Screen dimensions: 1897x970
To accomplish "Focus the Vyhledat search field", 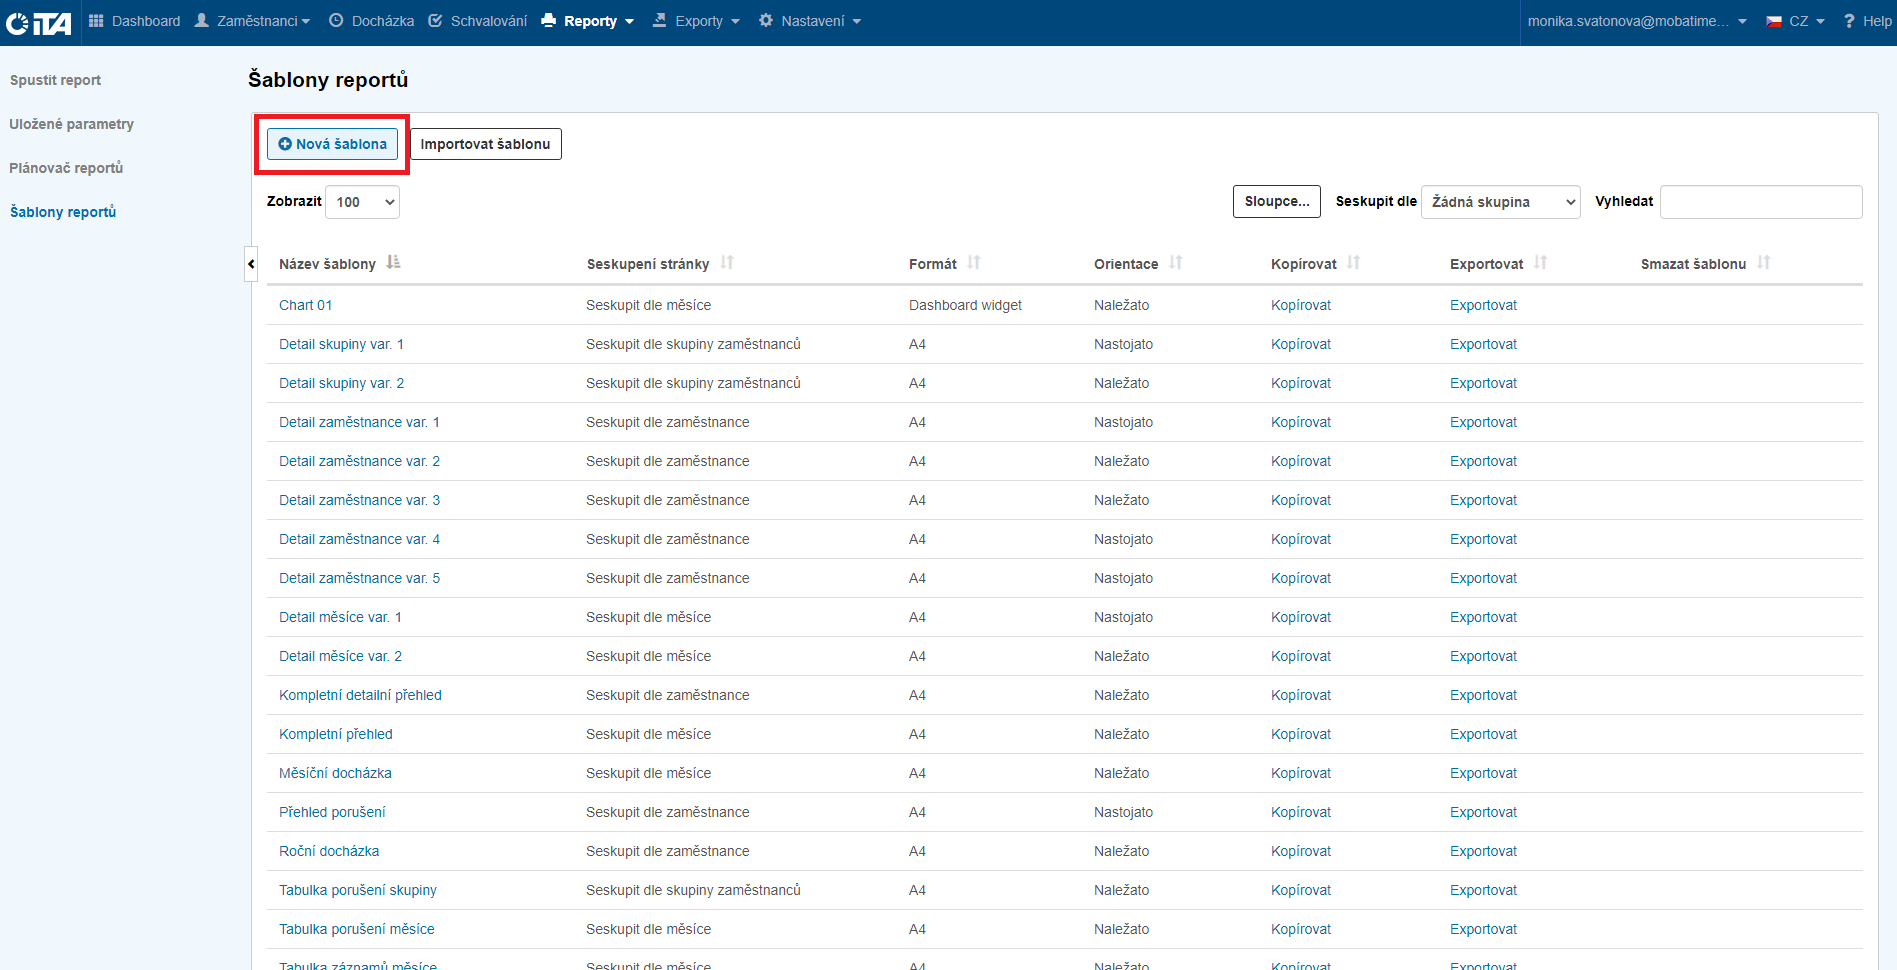I will [1760, 202].
